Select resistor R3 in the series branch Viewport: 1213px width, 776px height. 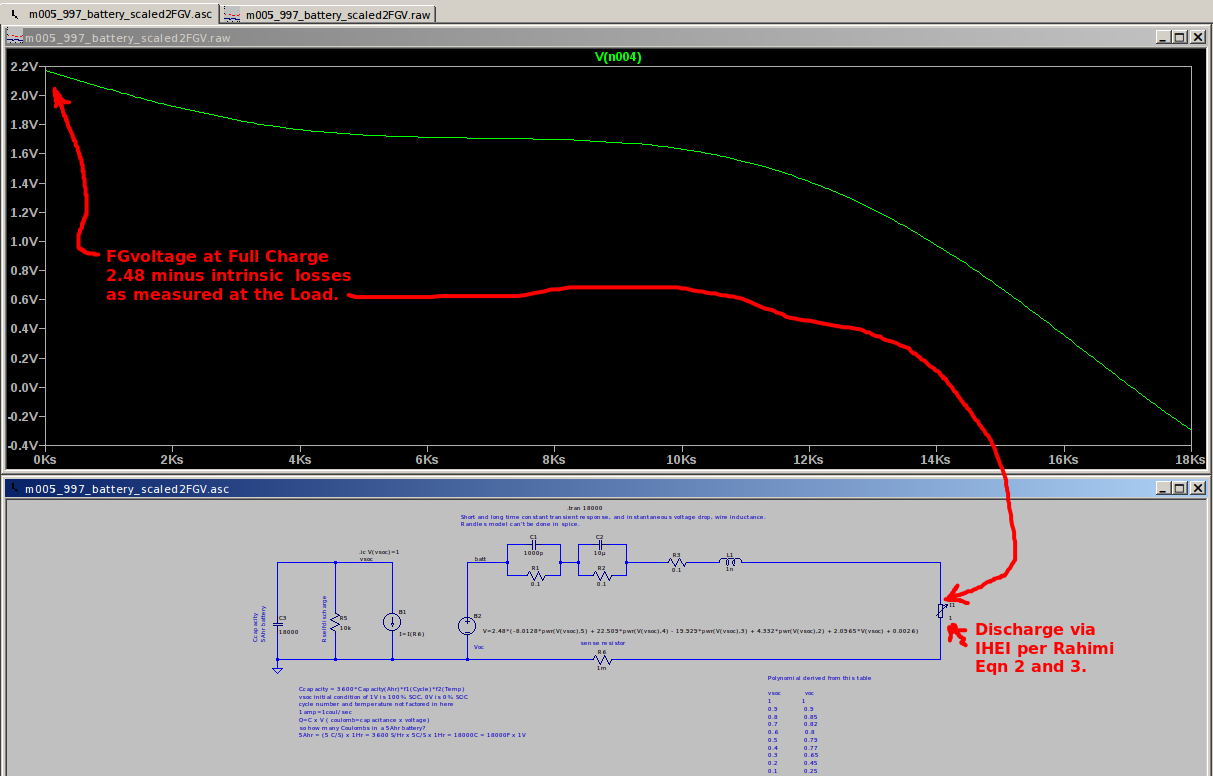point(676,563)
